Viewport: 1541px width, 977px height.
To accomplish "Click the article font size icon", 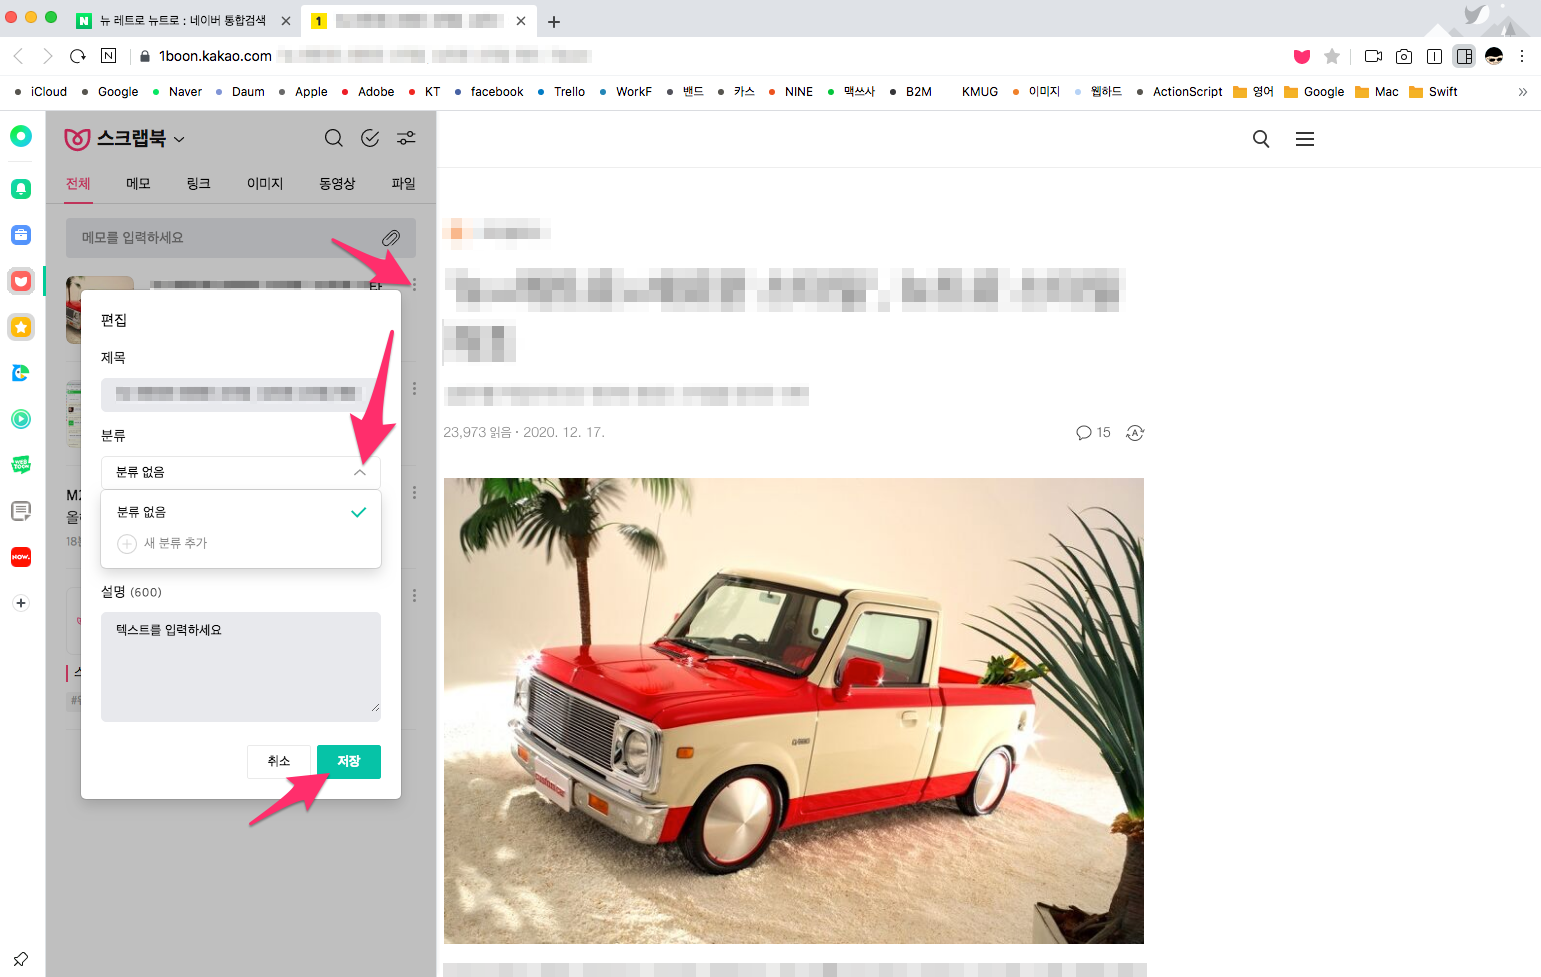I will pyautogui.click(x=1135, y=432).
